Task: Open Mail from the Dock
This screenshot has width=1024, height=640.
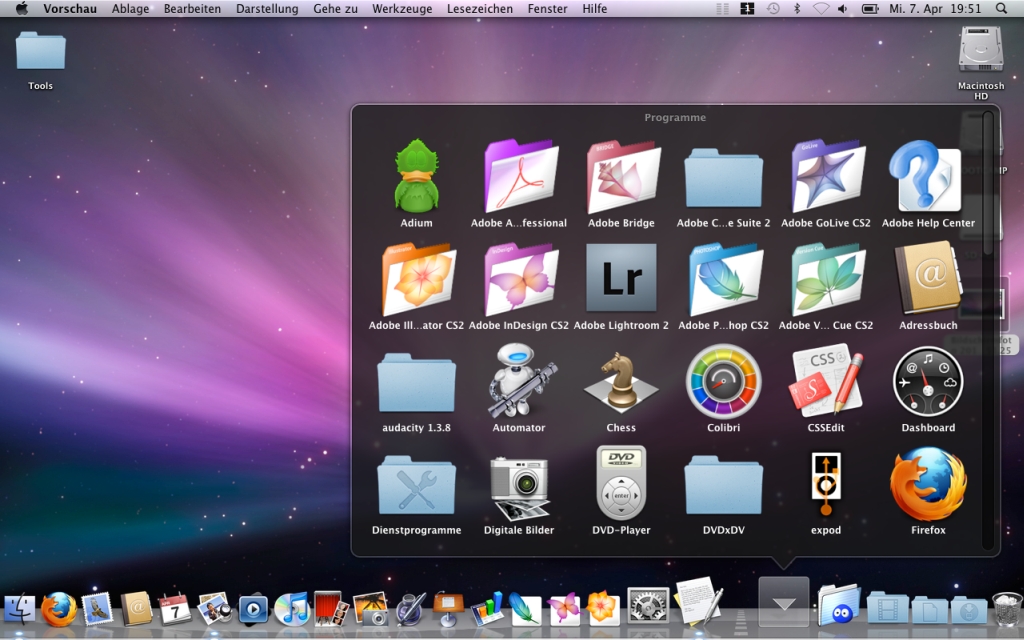Action: pyautogui.click(x=97, y=609)
